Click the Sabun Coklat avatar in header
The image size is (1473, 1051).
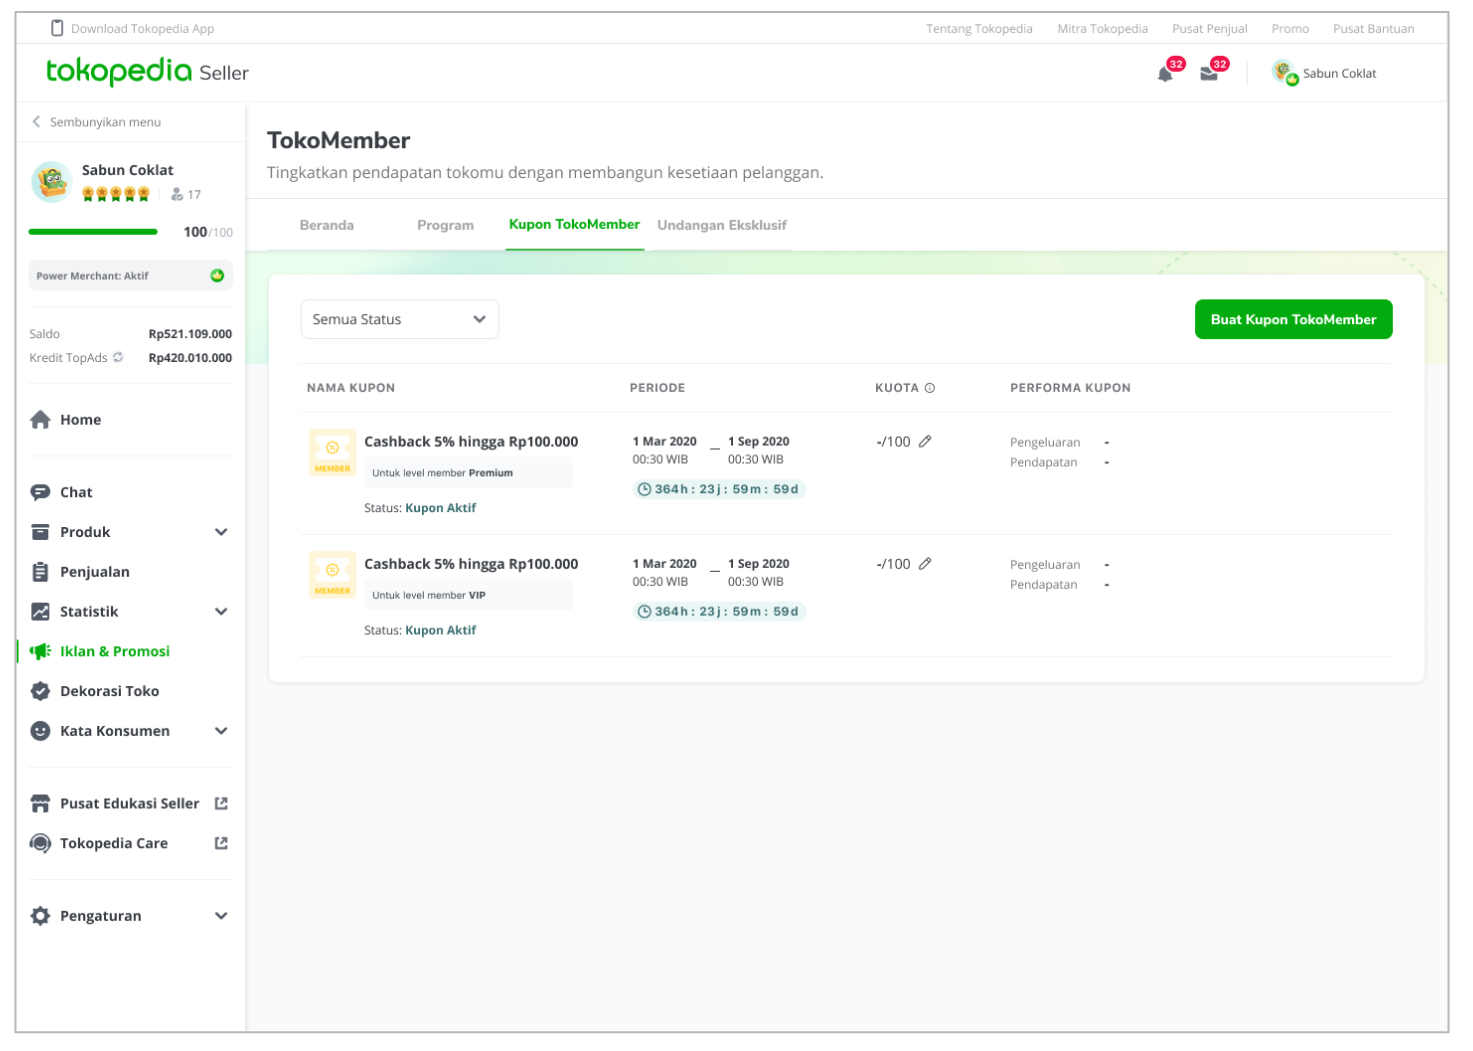(x=1284, y=72)
